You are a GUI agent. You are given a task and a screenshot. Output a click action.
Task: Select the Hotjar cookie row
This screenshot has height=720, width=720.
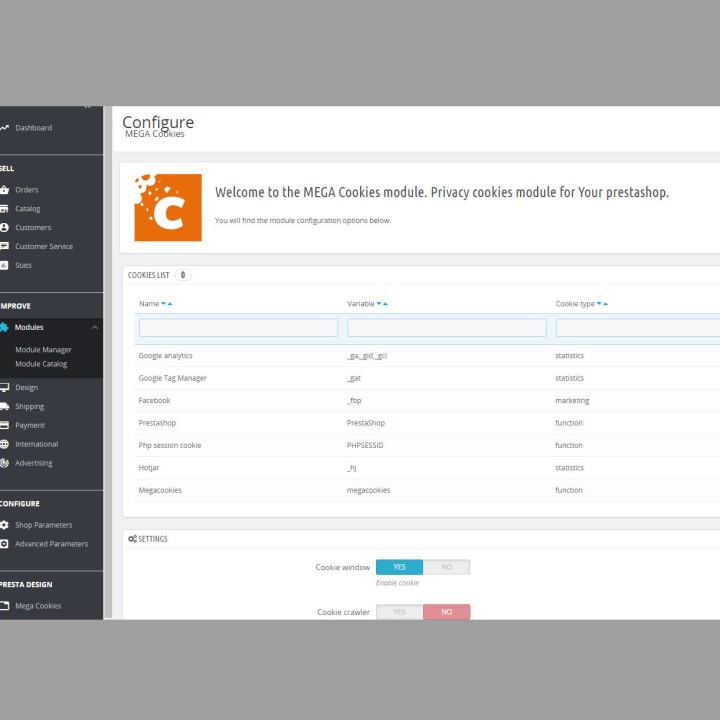tap(149, 468)
